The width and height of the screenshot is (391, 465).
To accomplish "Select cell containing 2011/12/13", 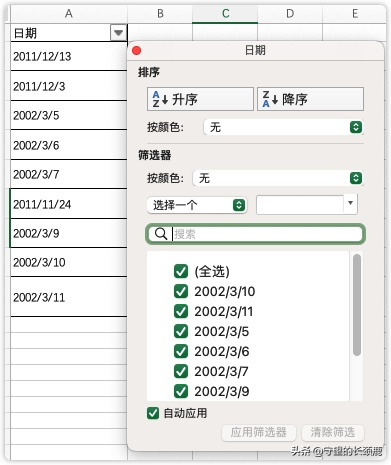I will [69, 56].
